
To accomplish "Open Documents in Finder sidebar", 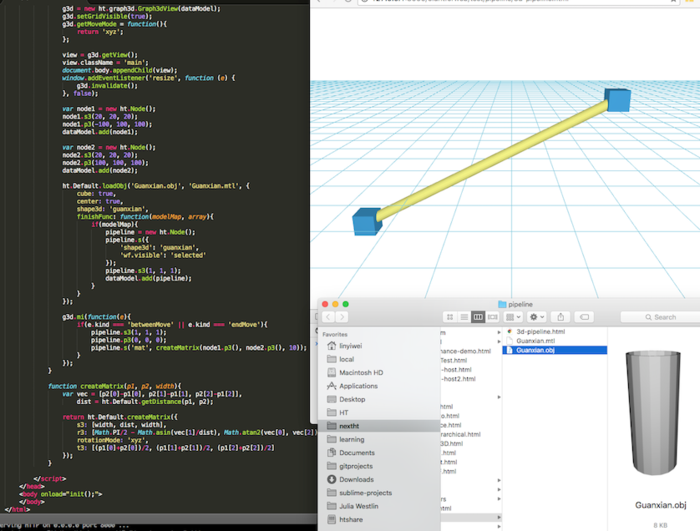I will coord(357,453).
